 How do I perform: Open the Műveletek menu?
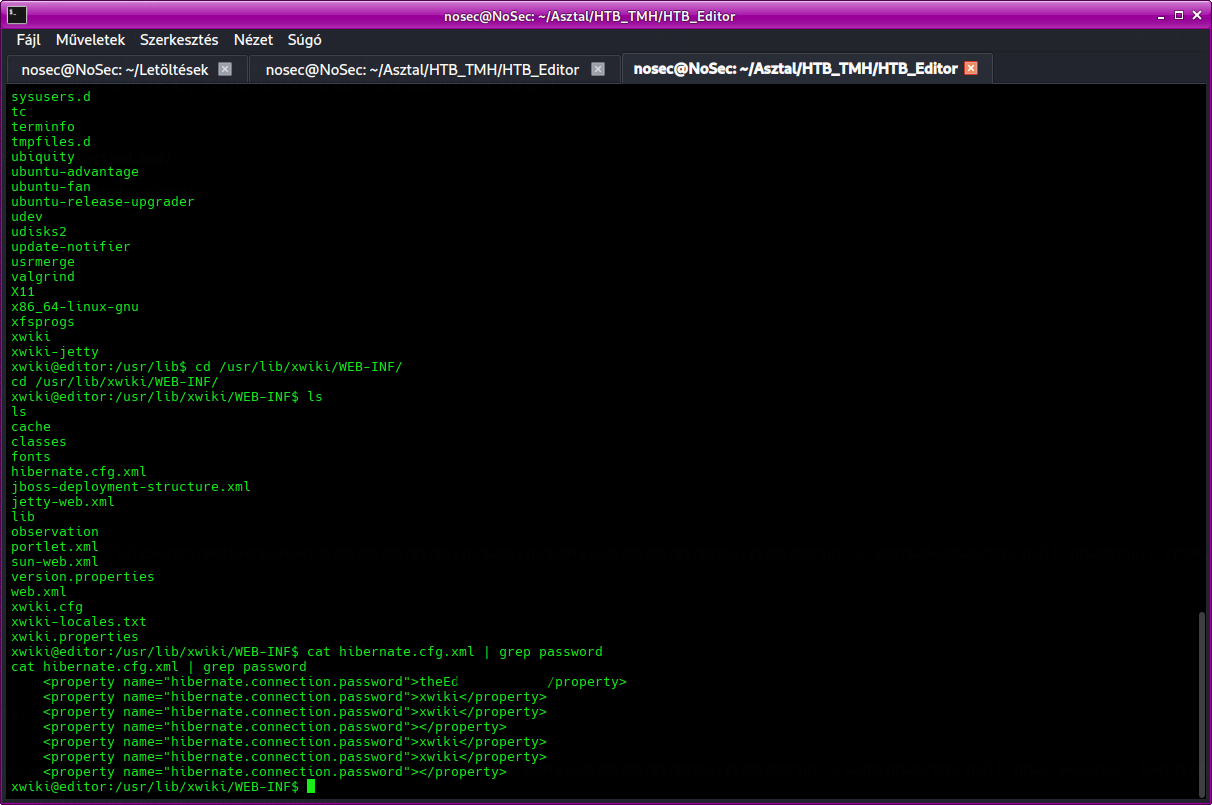click(x=90, y=40)
